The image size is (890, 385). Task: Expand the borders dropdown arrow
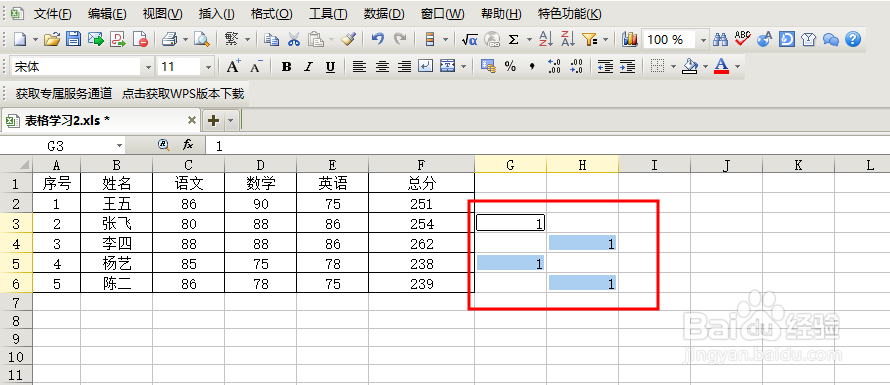[x=673, y=67]
